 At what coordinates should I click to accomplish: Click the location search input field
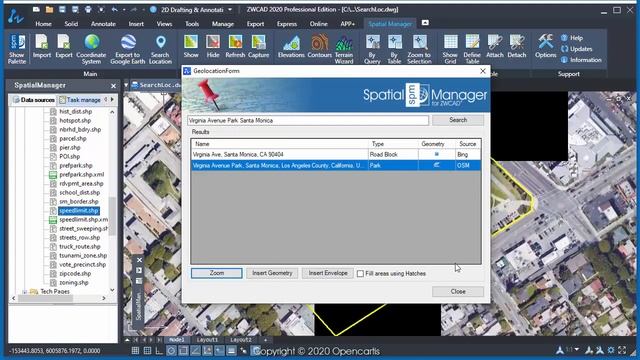coord(308,120)
